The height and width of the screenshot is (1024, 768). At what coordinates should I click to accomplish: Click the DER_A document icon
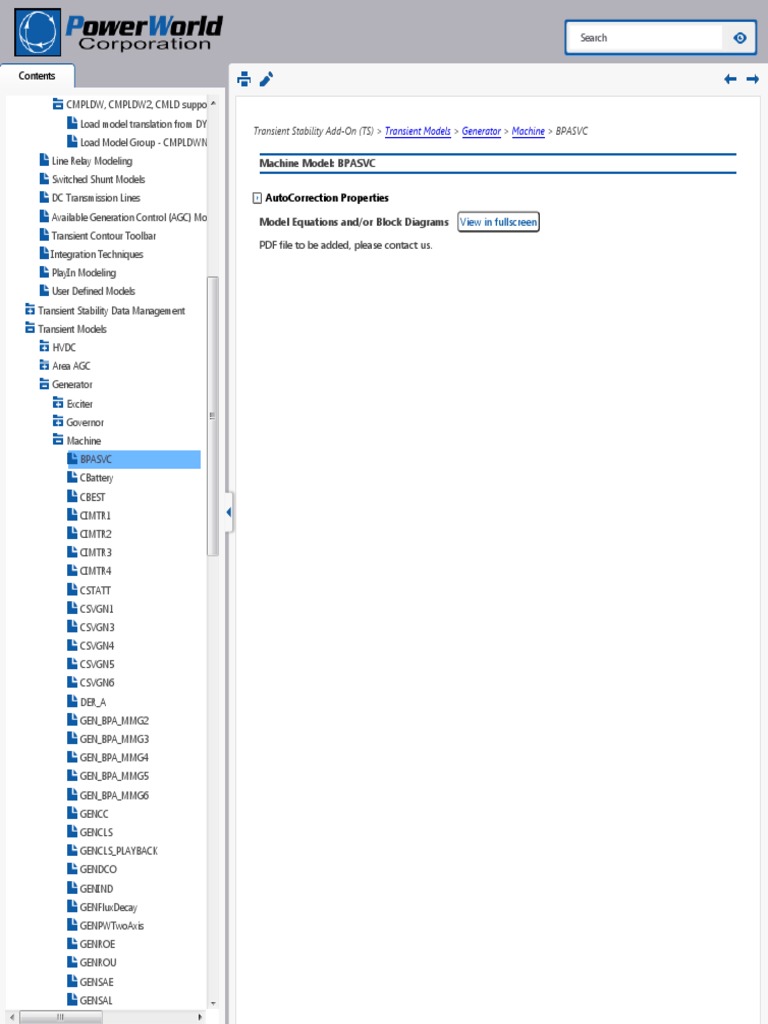72,701
